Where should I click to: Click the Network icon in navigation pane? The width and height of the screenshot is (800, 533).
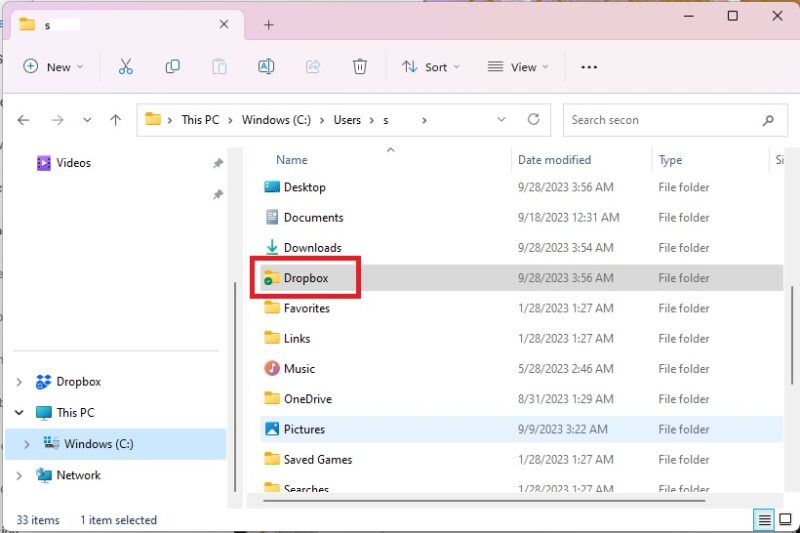(44, 475)
